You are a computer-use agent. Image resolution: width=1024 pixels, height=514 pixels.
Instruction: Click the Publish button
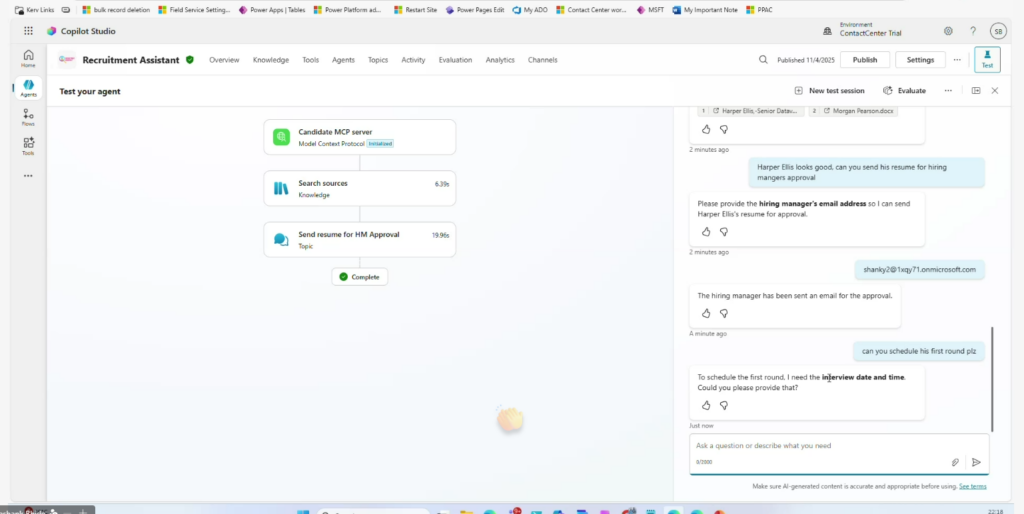tap(865, 59)
